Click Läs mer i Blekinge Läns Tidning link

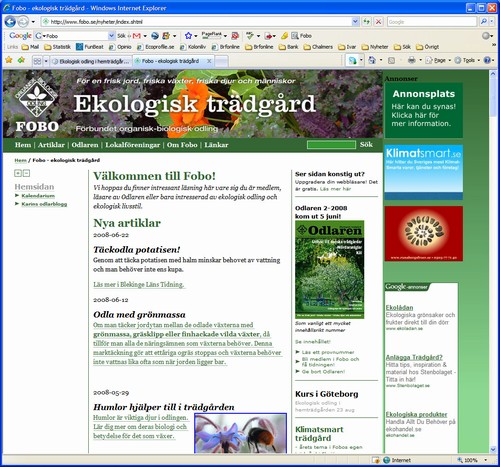[x=139, y=285]
